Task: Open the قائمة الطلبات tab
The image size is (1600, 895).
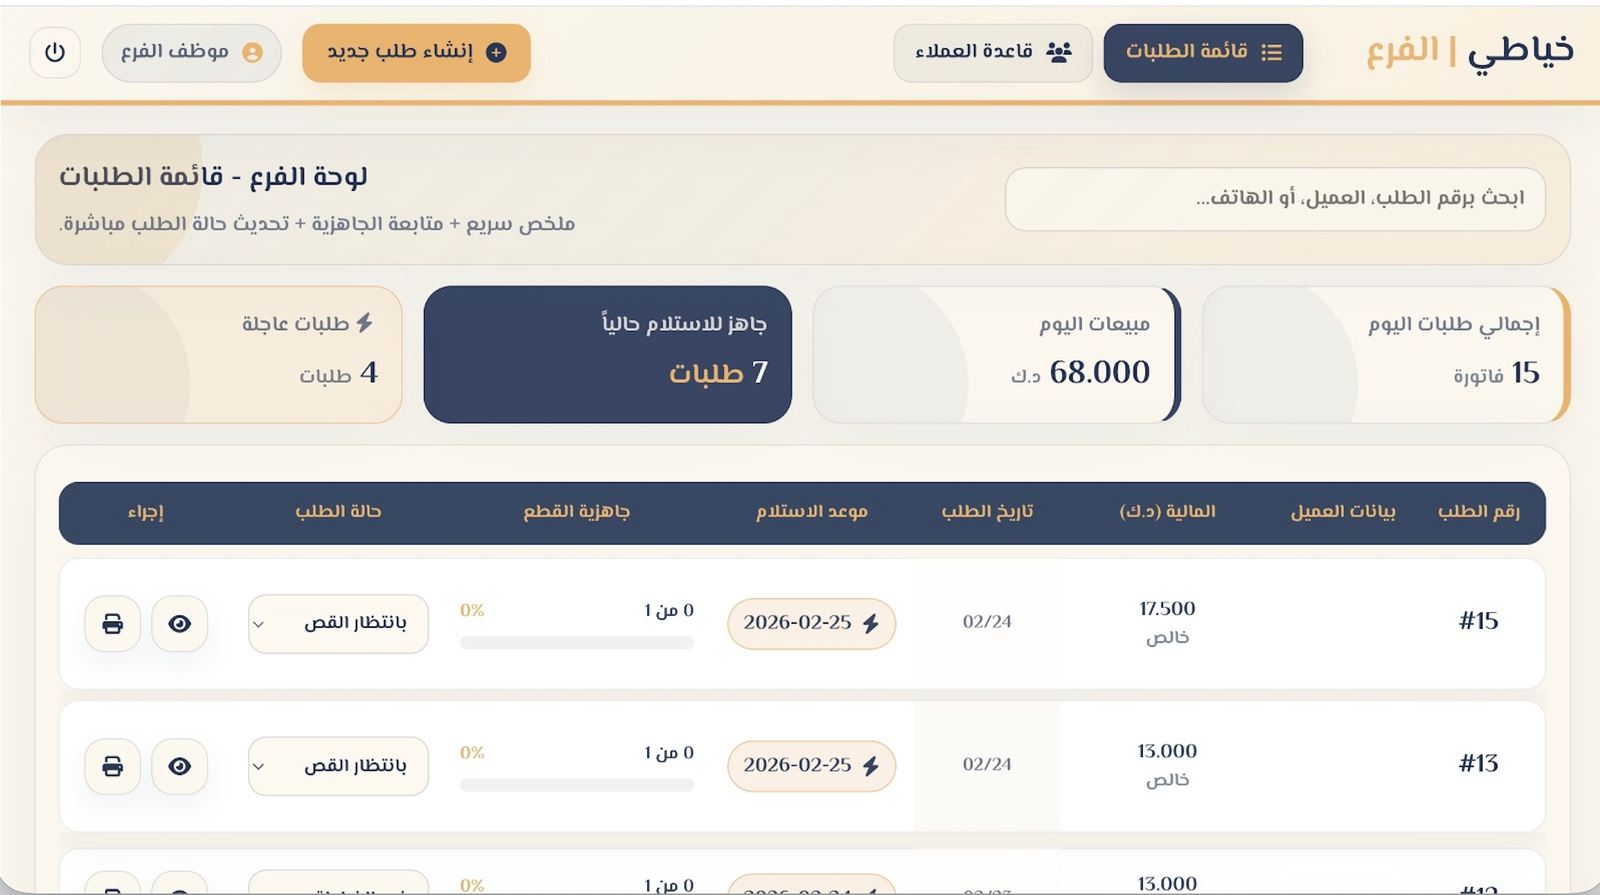Action: (1203, 52)
